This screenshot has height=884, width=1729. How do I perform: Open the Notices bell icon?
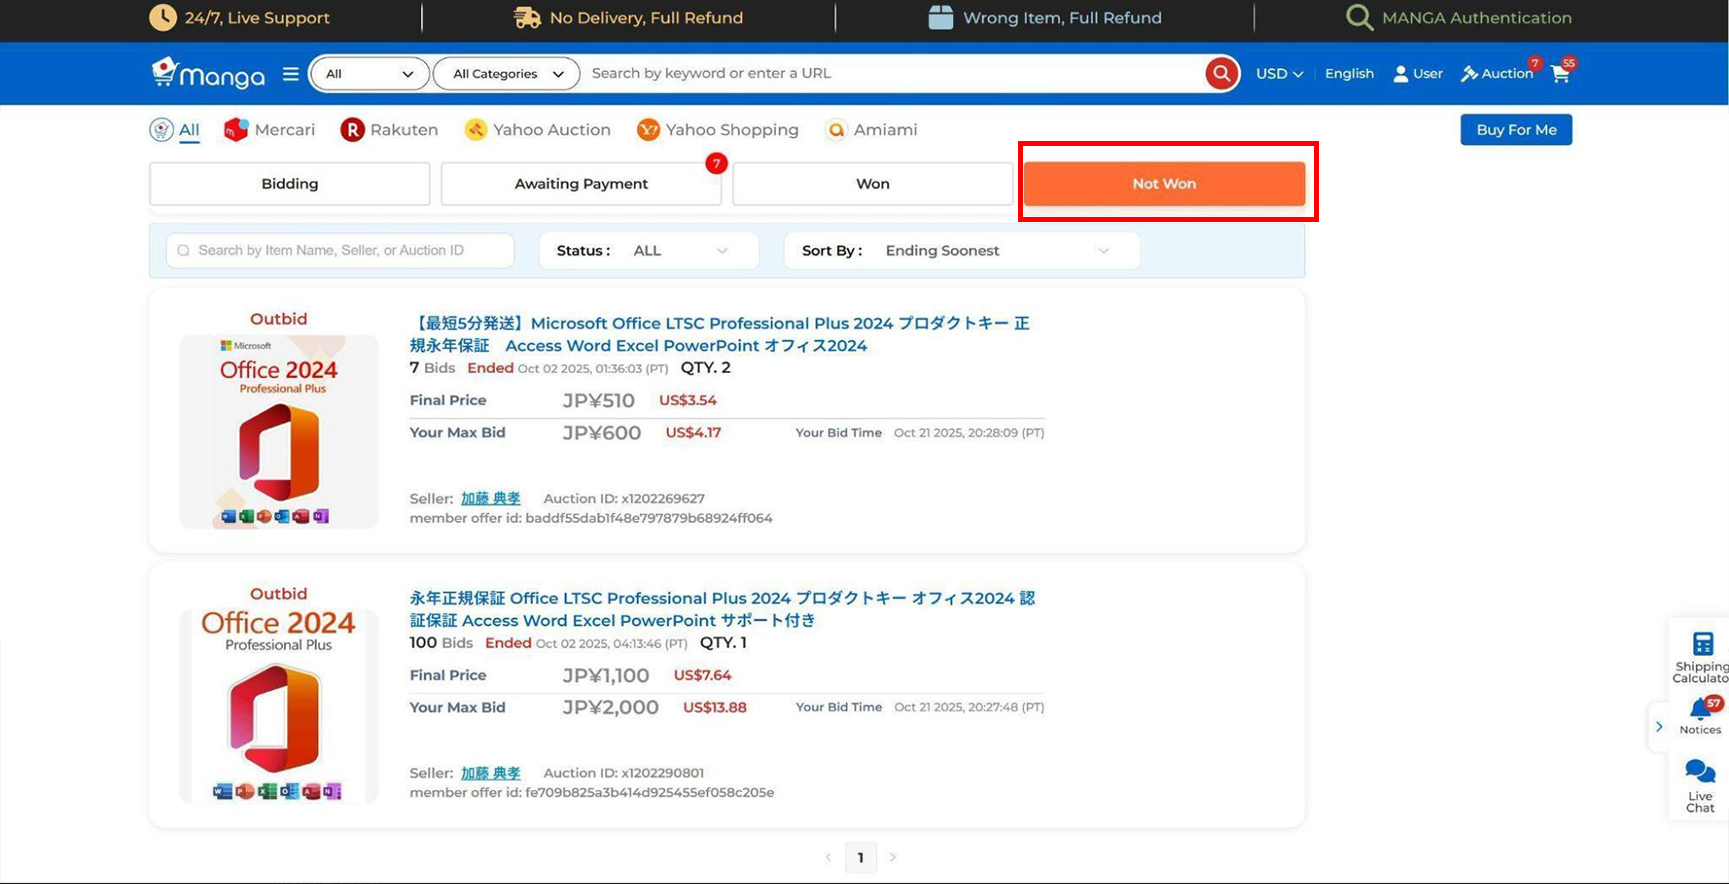[1699, 711]
